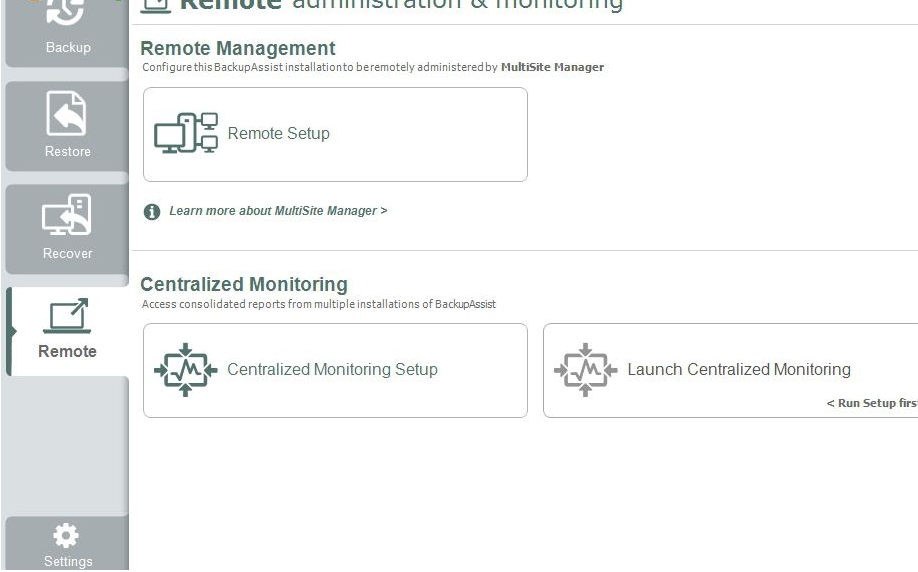This screenshot has height=572, width=918.
Task: Switch to the Backup tab label
Action: click(68, 47)
